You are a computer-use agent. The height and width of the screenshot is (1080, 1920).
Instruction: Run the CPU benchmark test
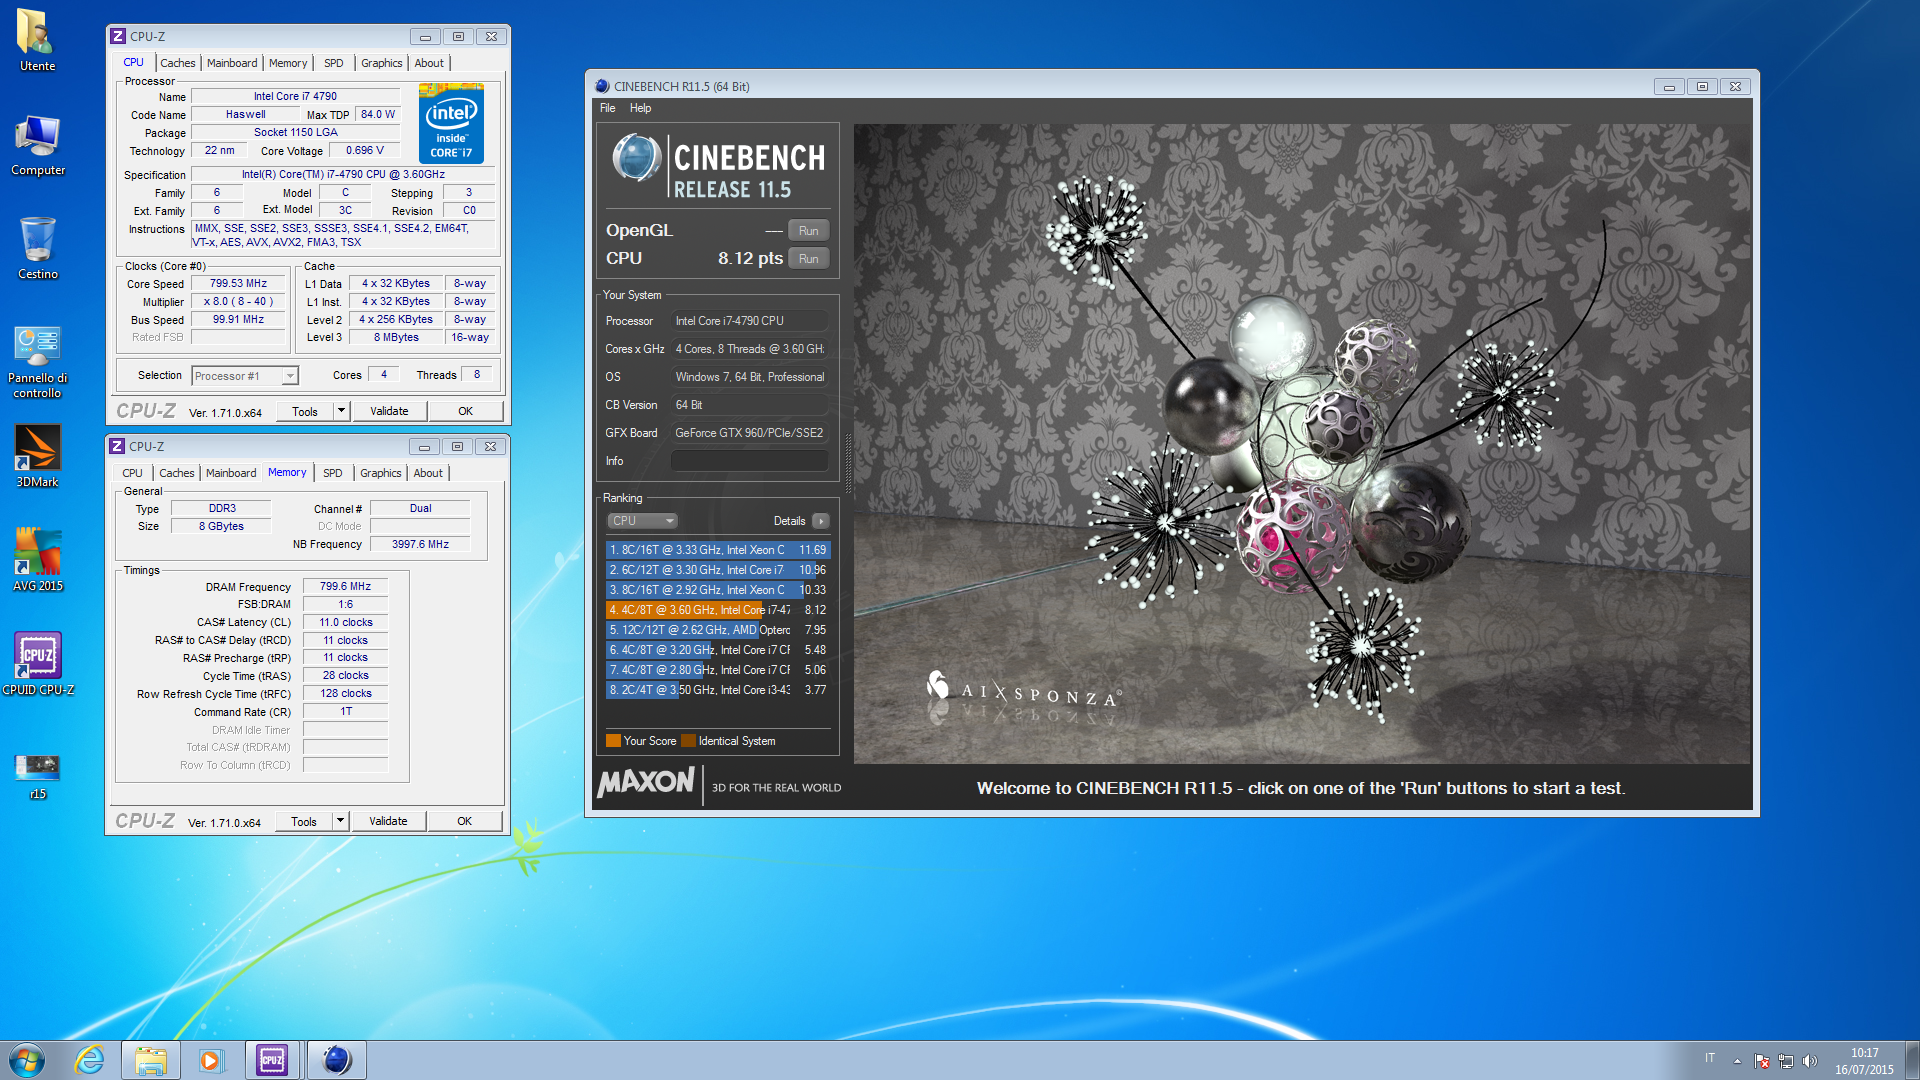click(x=808, y=259)
